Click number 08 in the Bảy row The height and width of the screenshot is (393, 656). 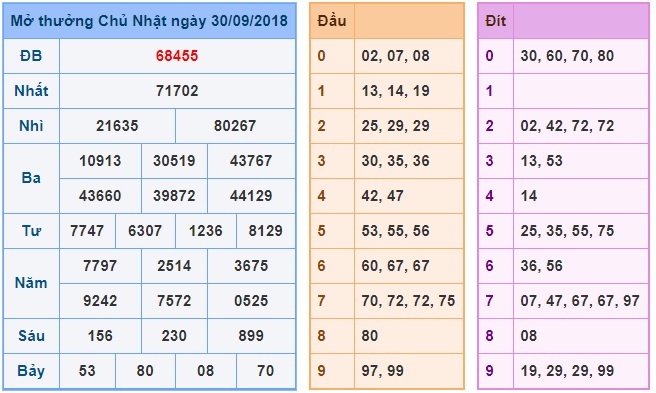(205, 371)
